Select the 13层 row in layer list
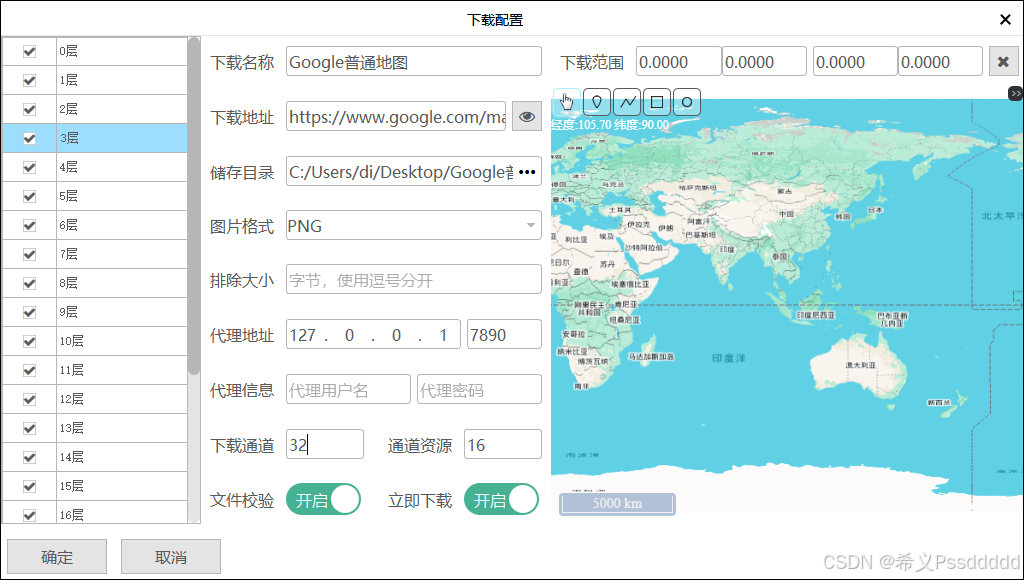 [x=95, y=428]
